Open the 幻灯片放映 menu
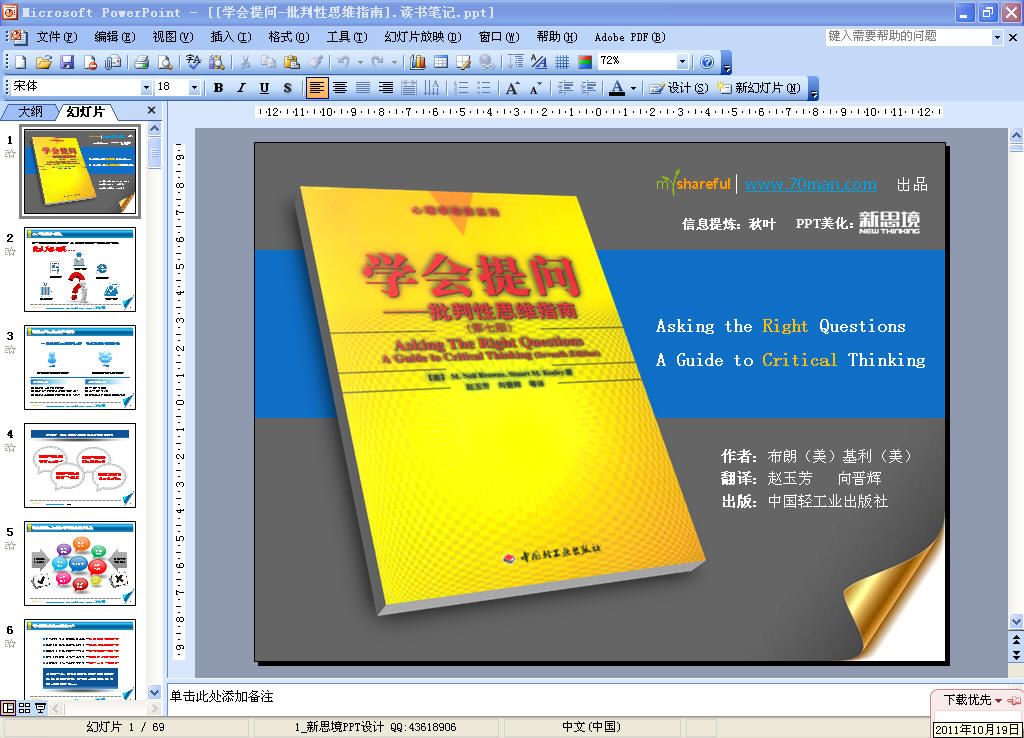Viewport: 1024px width, 738px height. pyautogui.click(x=423, y=37)
